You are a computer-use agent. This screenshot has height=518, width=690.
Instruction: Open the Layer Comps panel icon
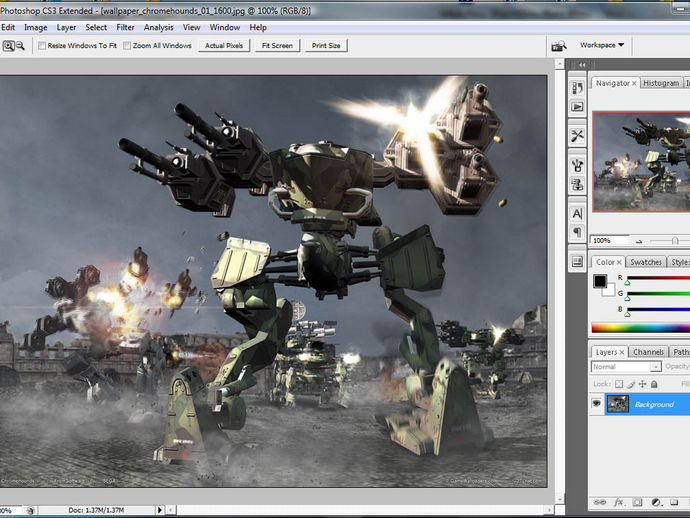click(577, 262)
